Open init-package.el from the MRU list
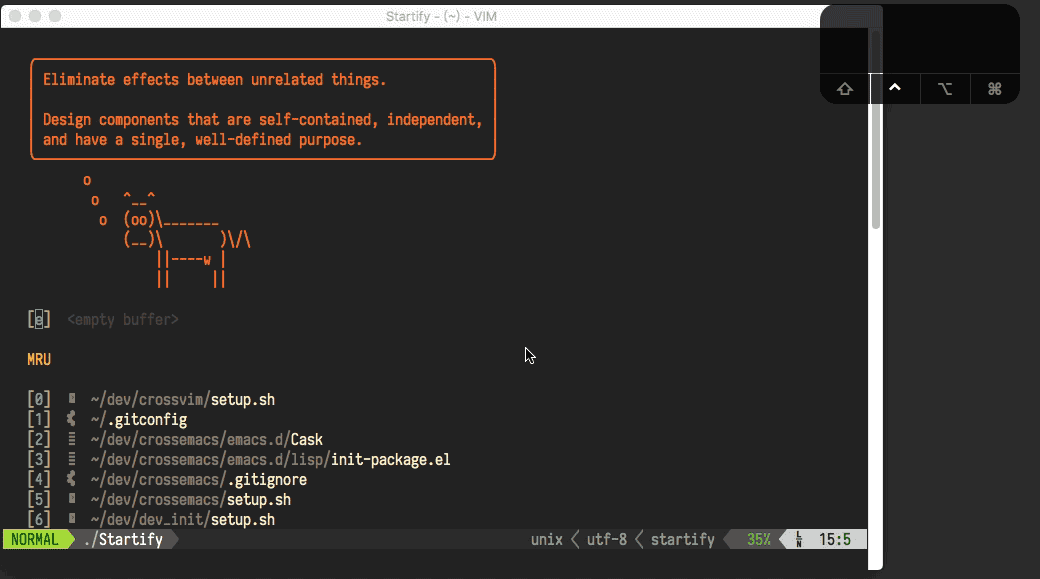This screenshot has height=579, width=1040. pyautogui.click(x=270, y=460)
